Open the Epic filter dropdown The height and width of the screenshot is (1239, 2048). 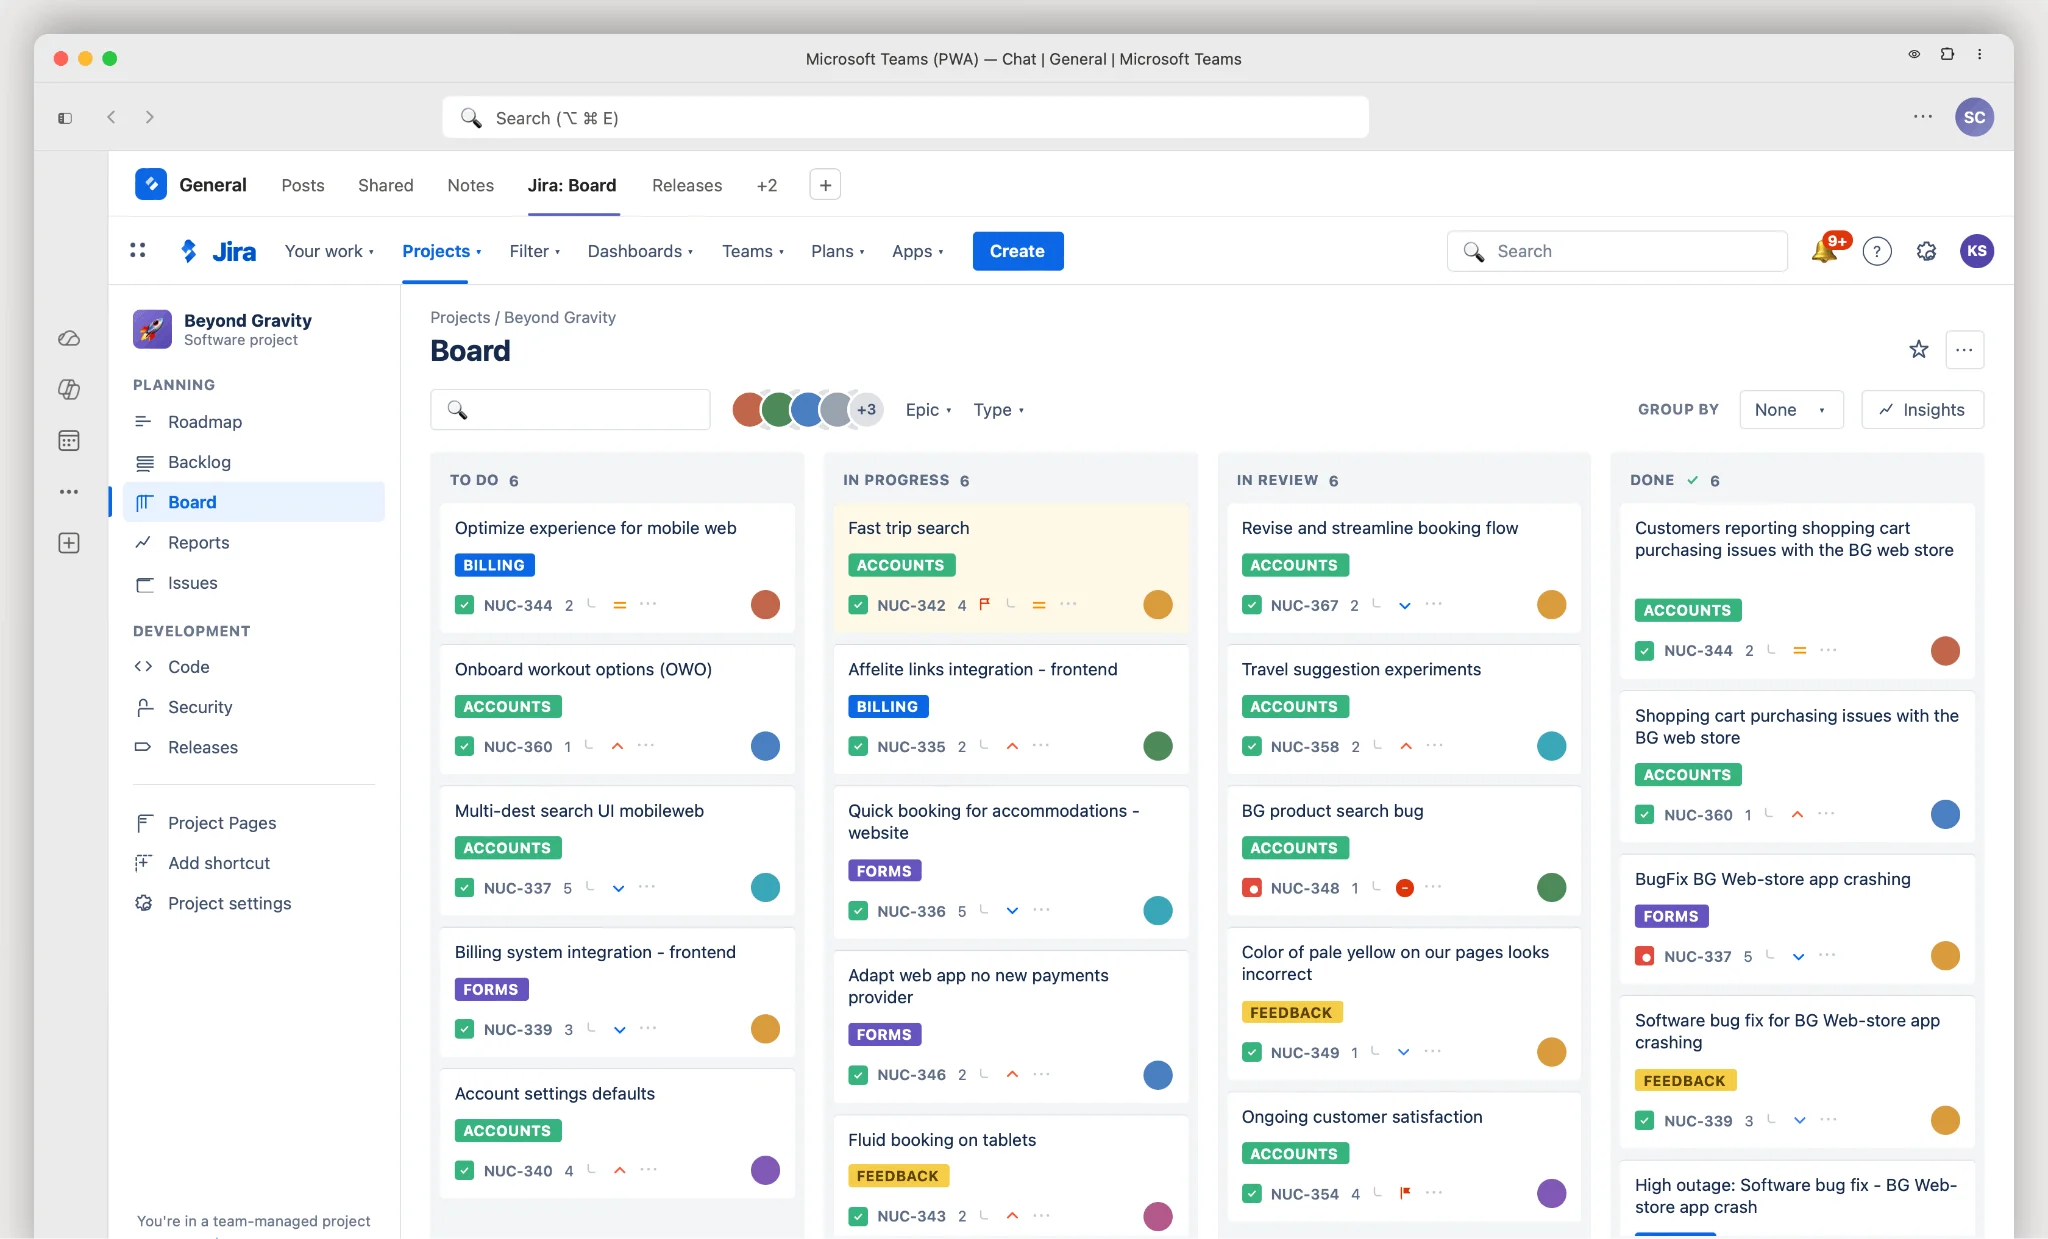tap(928, 410)
